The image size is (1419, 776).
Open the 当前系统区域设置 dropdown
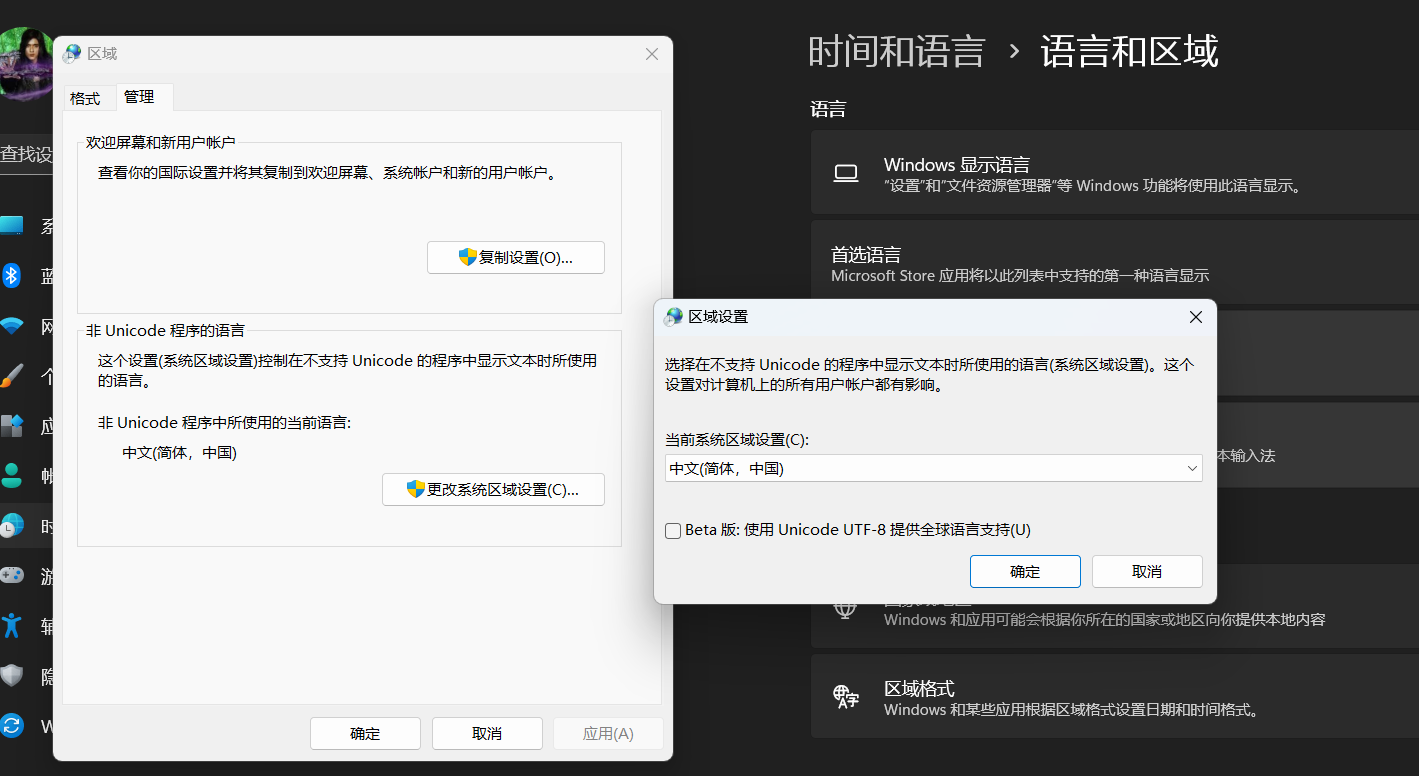[933, 468]
